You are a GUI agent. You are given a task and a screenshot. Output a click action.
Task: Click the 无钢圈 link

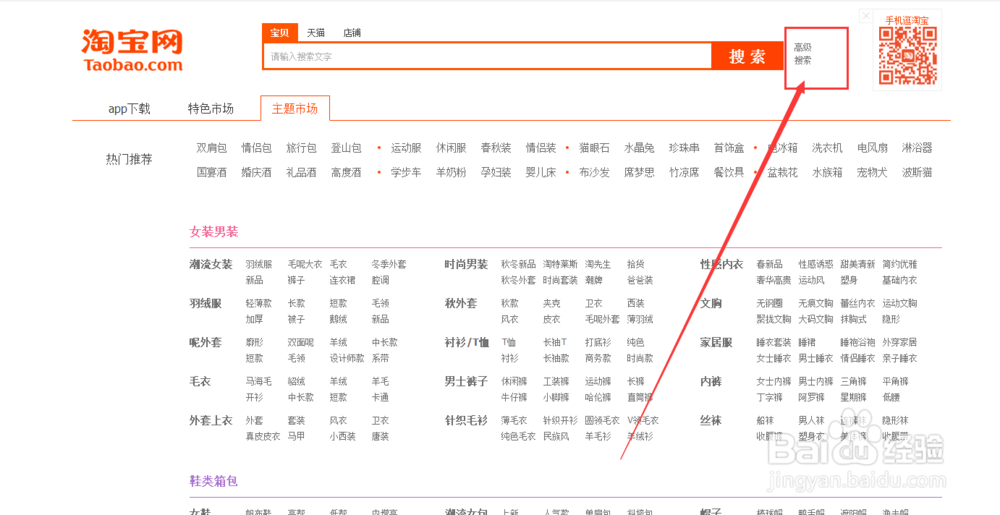click(x=769, y=303)
